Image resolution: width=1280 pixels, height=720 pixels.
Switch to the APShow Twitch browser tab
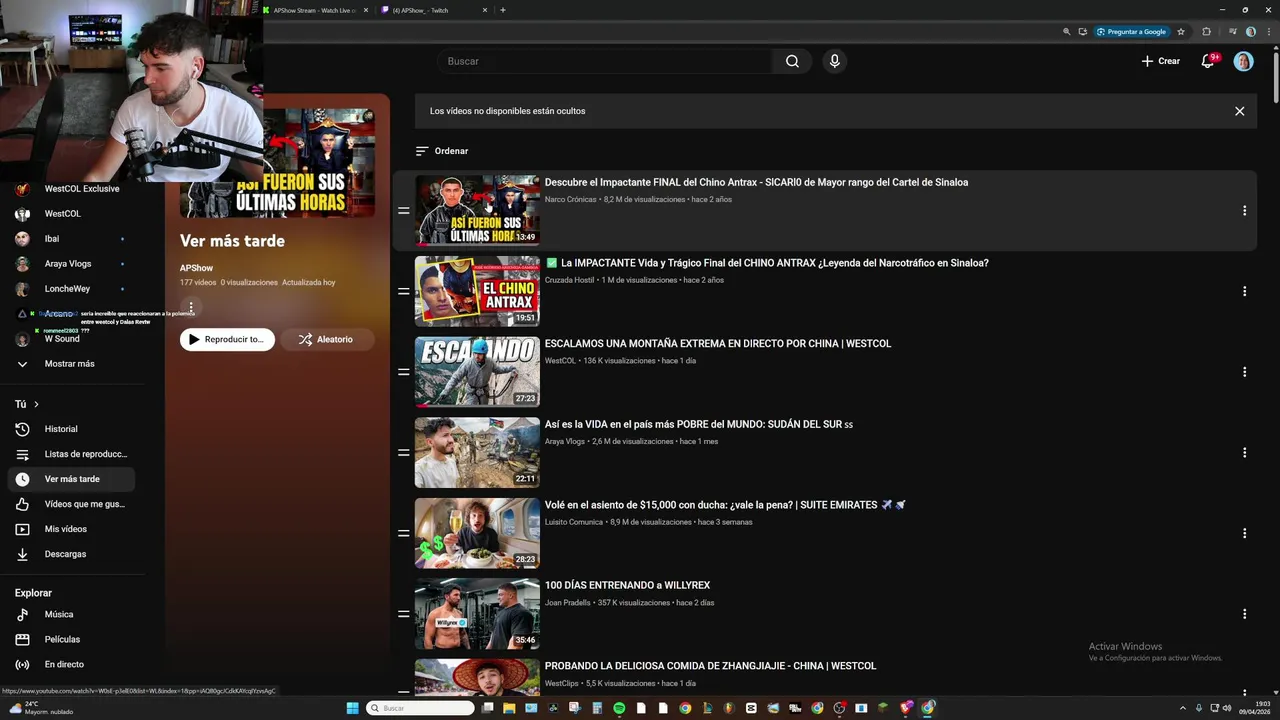pyautogui.click(x=433, y=10)
